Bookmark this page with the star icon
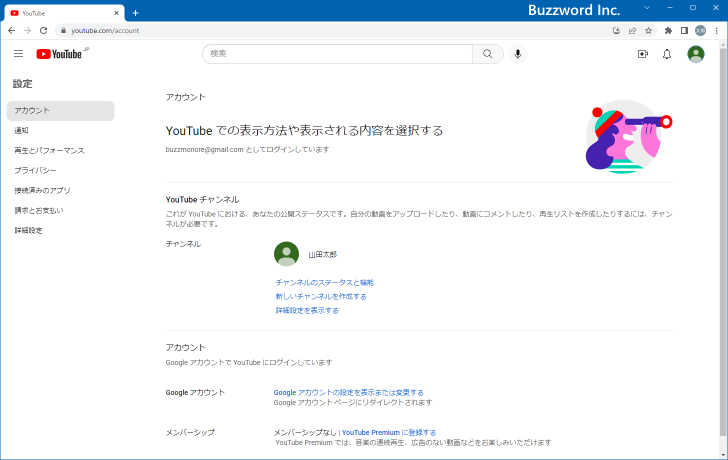This screenshot has height=460, width=728. click(x=649, y=31)
